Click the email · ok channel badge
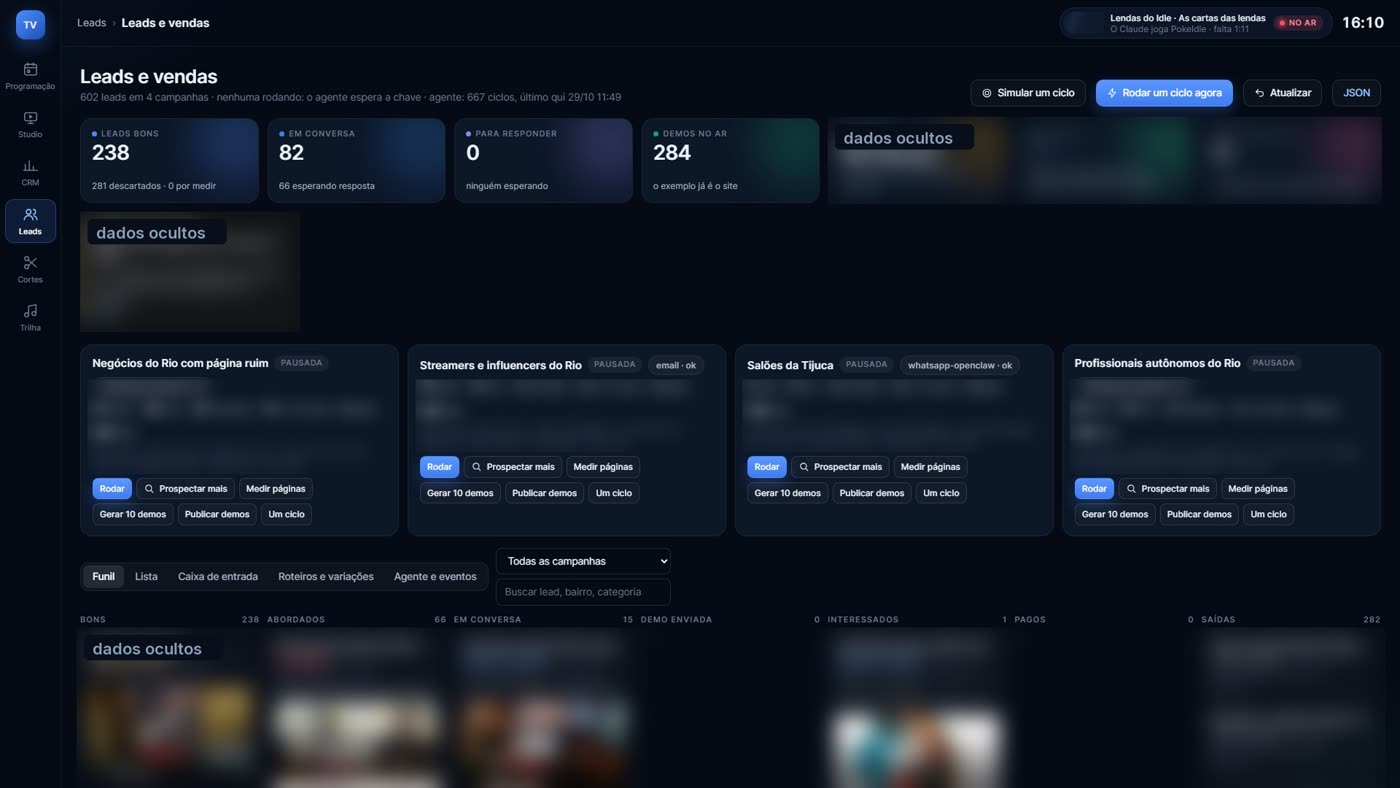The width and height of the screenshot is (1400, 788). point(676,365)
